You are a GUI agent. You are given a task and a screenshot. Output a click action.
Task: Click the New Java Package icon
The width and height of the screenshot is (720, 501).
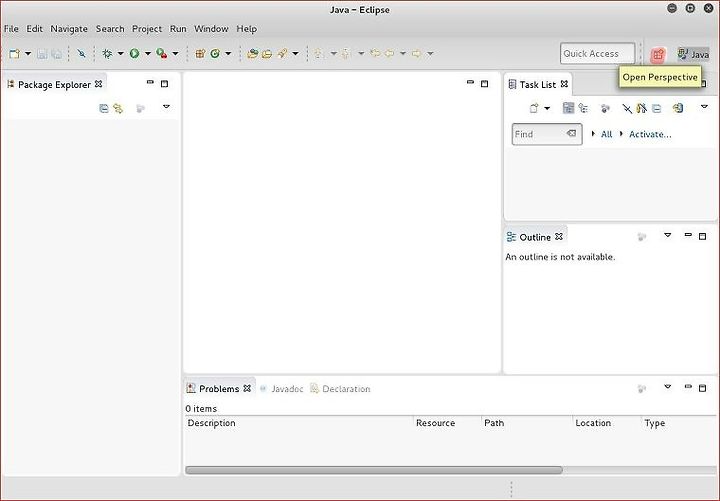click(200, 54)
